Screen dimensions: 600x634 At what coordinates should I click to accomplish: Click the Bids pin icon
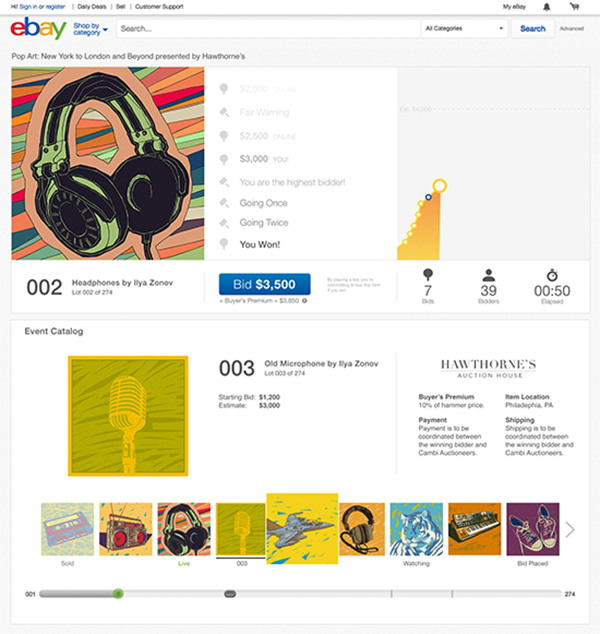428,275
